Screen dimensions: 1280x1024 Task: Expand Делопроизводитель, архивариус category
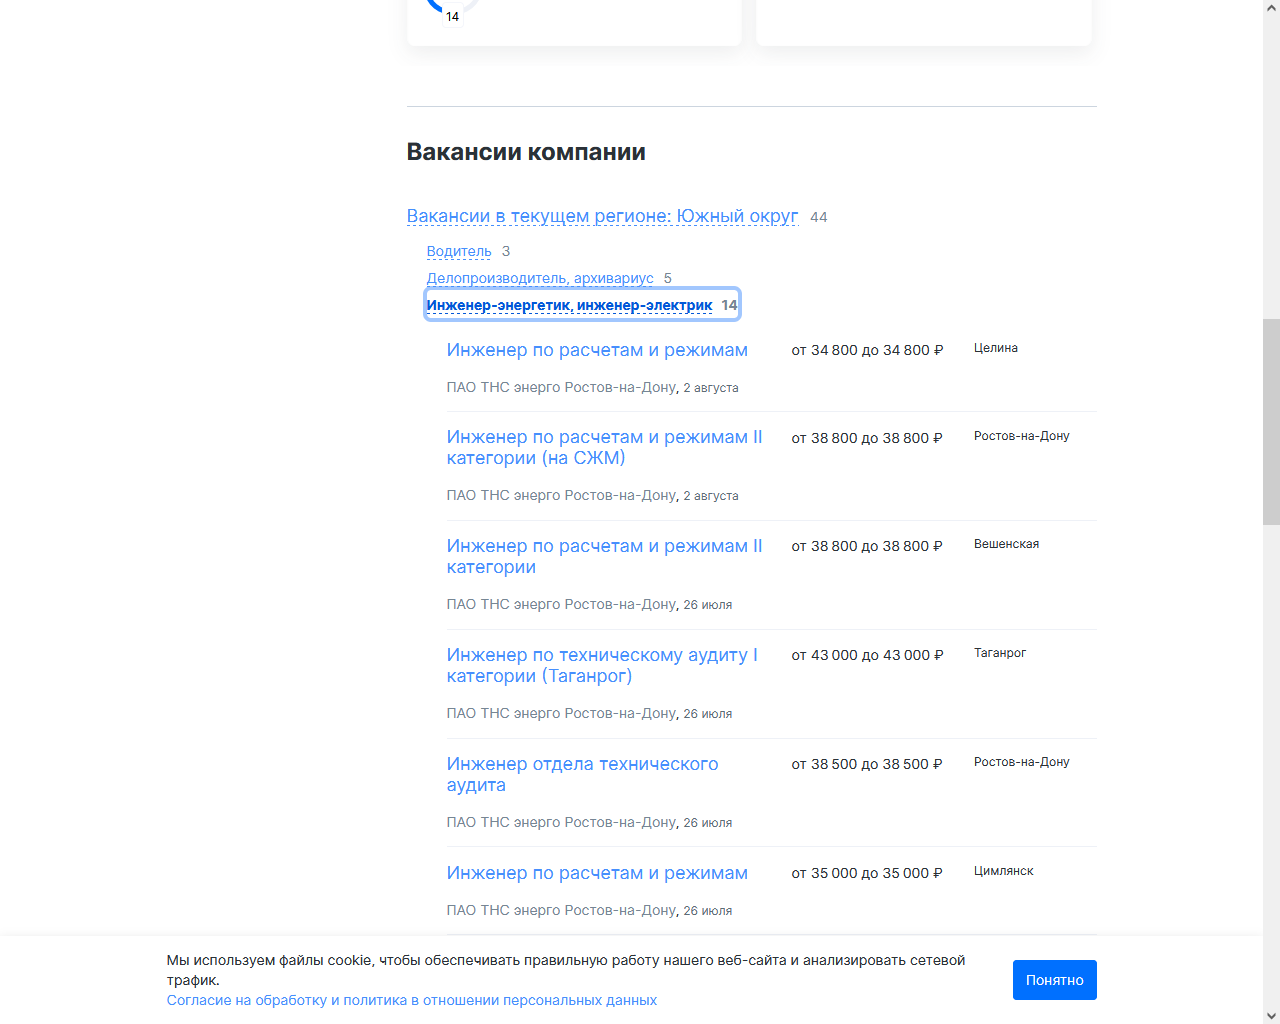coord(540,278)
